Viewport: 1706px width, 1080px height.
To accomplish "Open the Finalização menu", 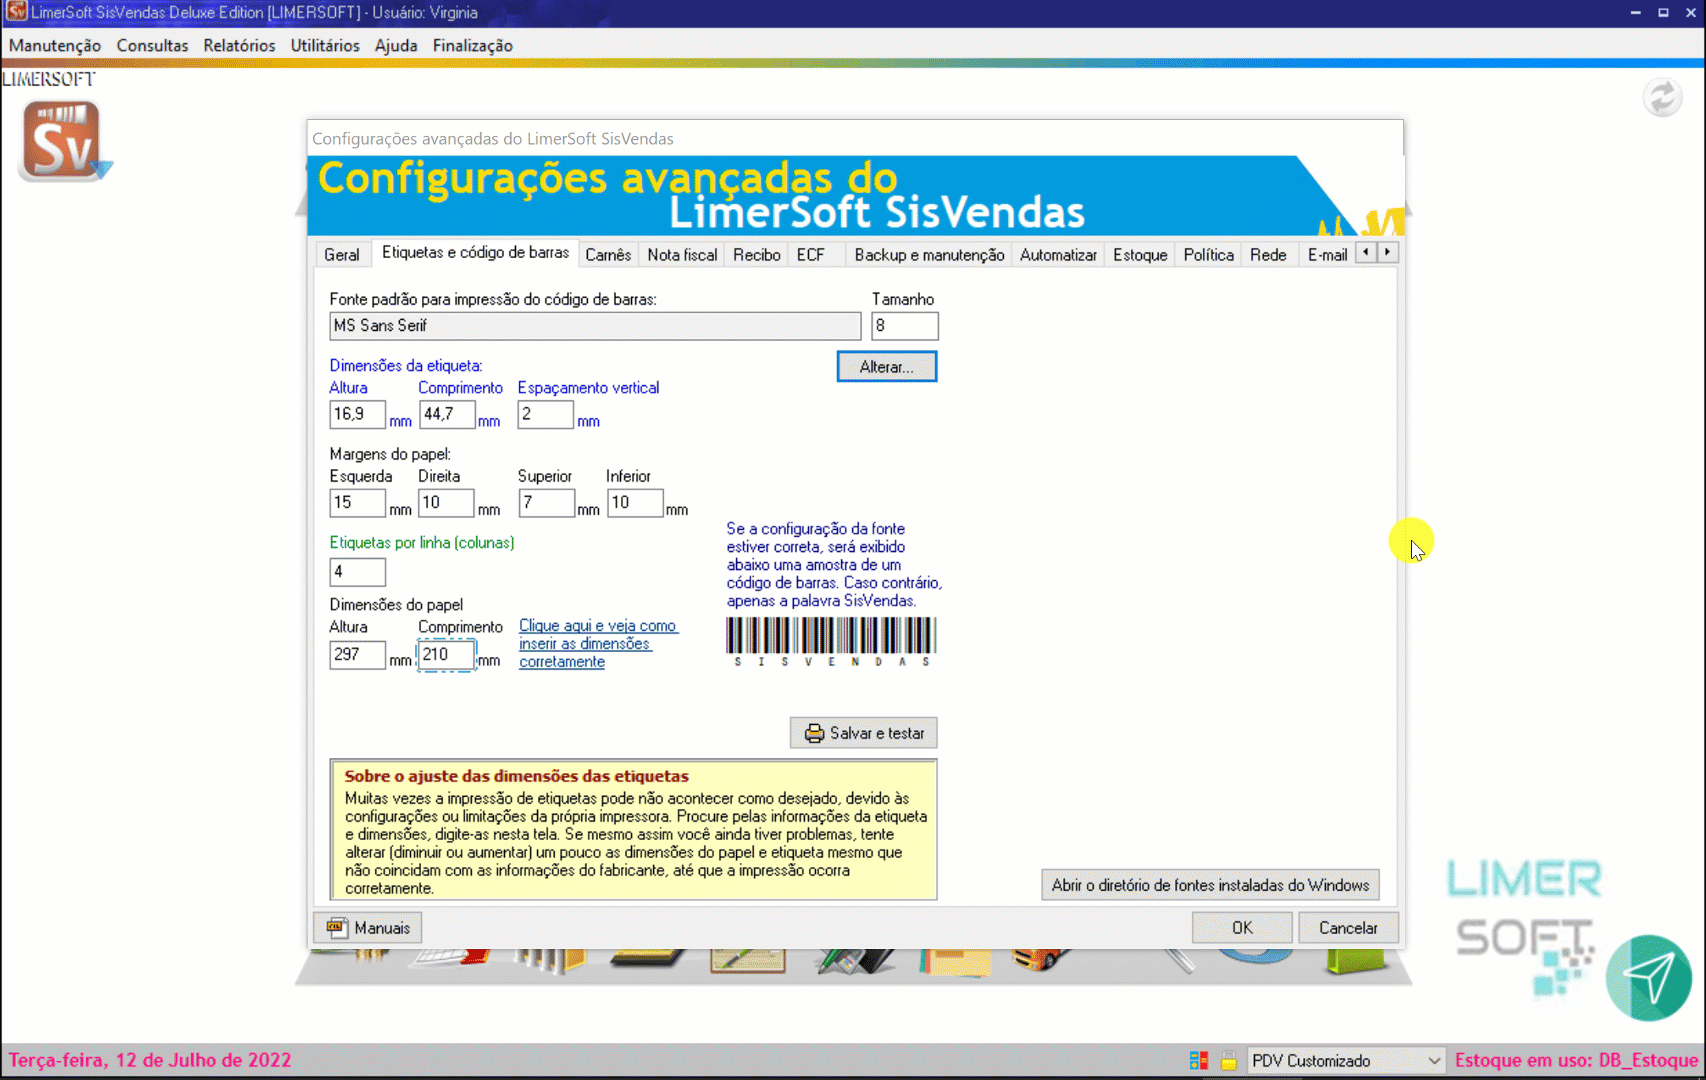I will coord(473,46).
